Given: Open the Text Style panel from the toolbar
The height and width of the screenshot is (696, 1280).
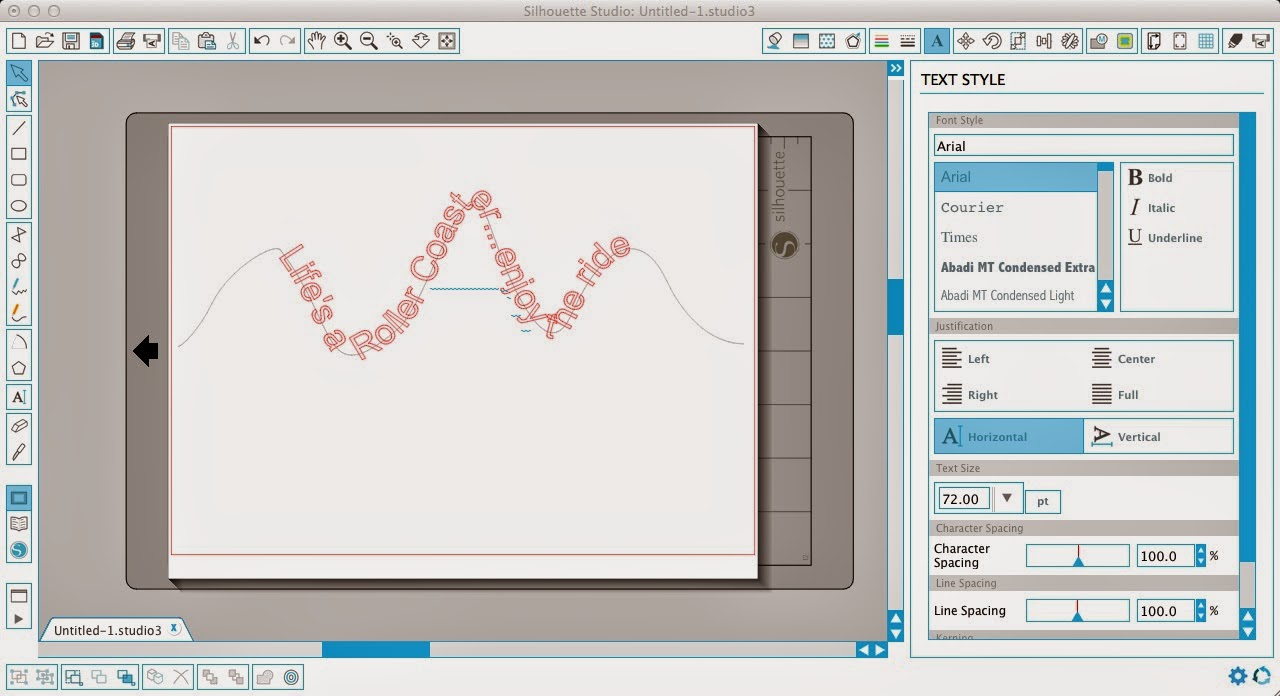Looking at the screenshot, I should click(937, 40).
